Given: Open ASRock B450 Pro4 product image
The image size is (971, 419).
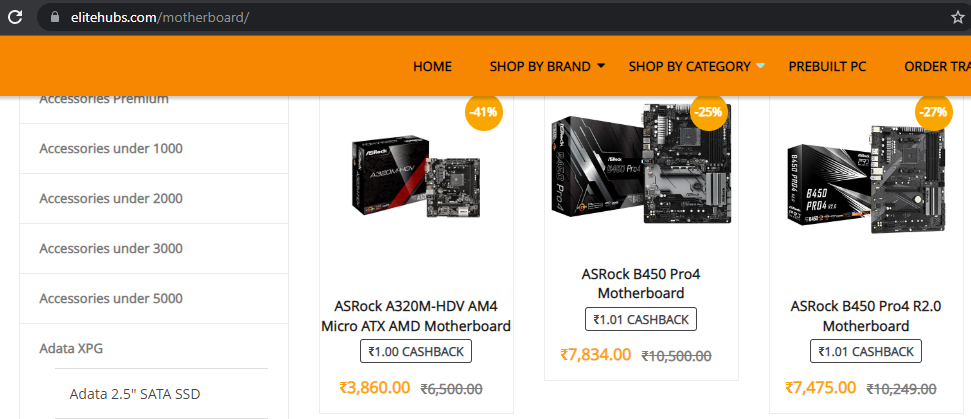Looking at the screenshot, I should click(641, 163).
